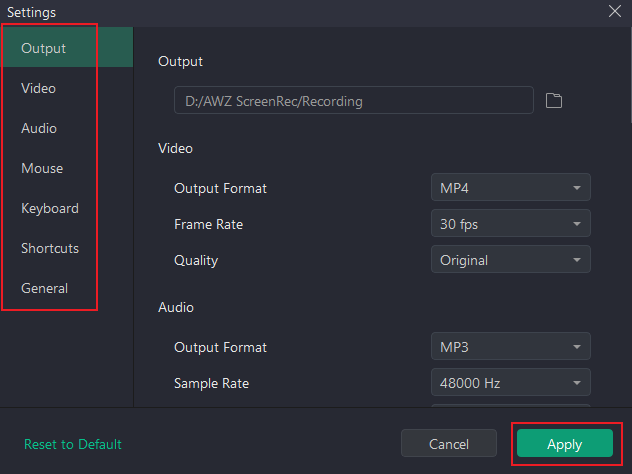This screenshot has width=632, height=474.
Task: Open the Sample Rate dropdown
Action: [x=510, y=383]
